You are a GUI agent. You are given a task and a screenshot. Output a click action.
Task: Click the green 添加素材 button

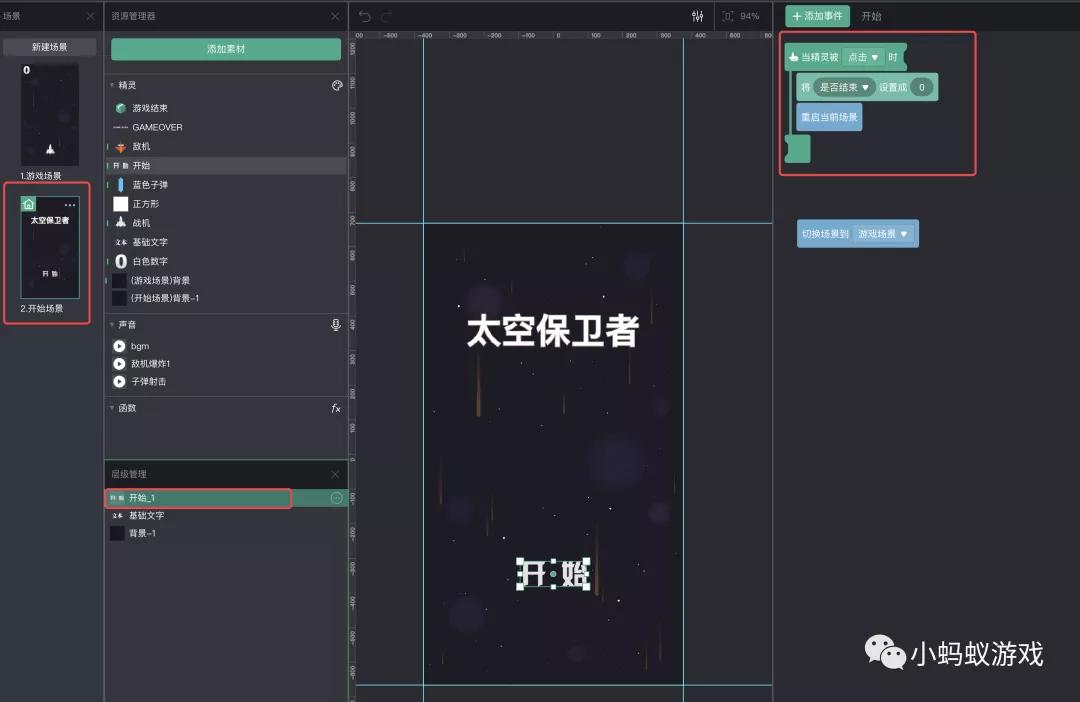pyautogui.click(x=224, y=48)
